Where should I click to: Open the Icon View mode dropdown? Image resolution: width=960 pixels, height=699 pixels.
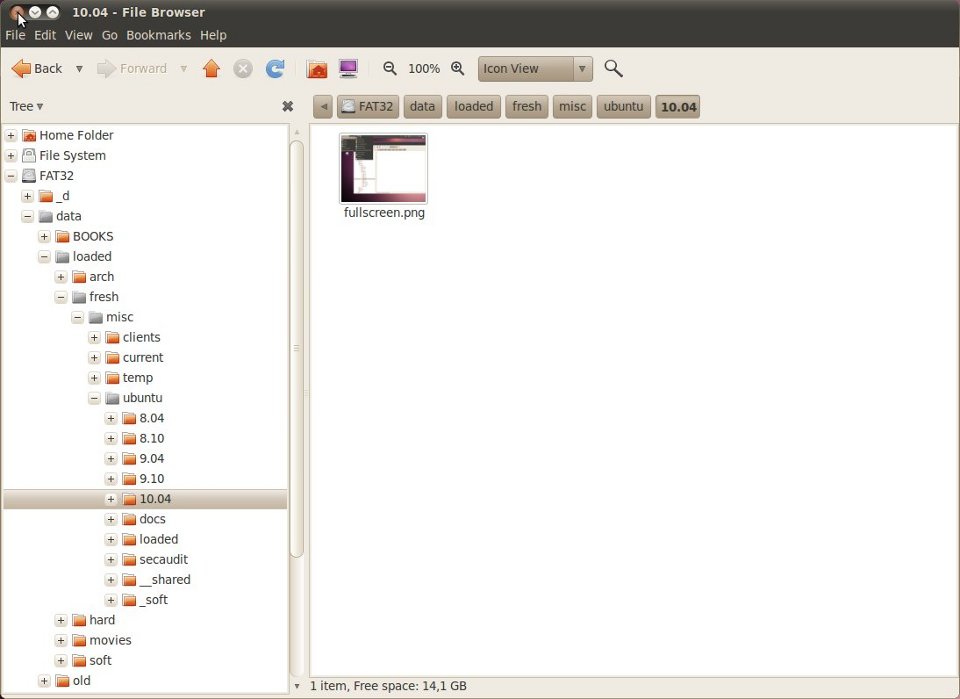point(535,69)
